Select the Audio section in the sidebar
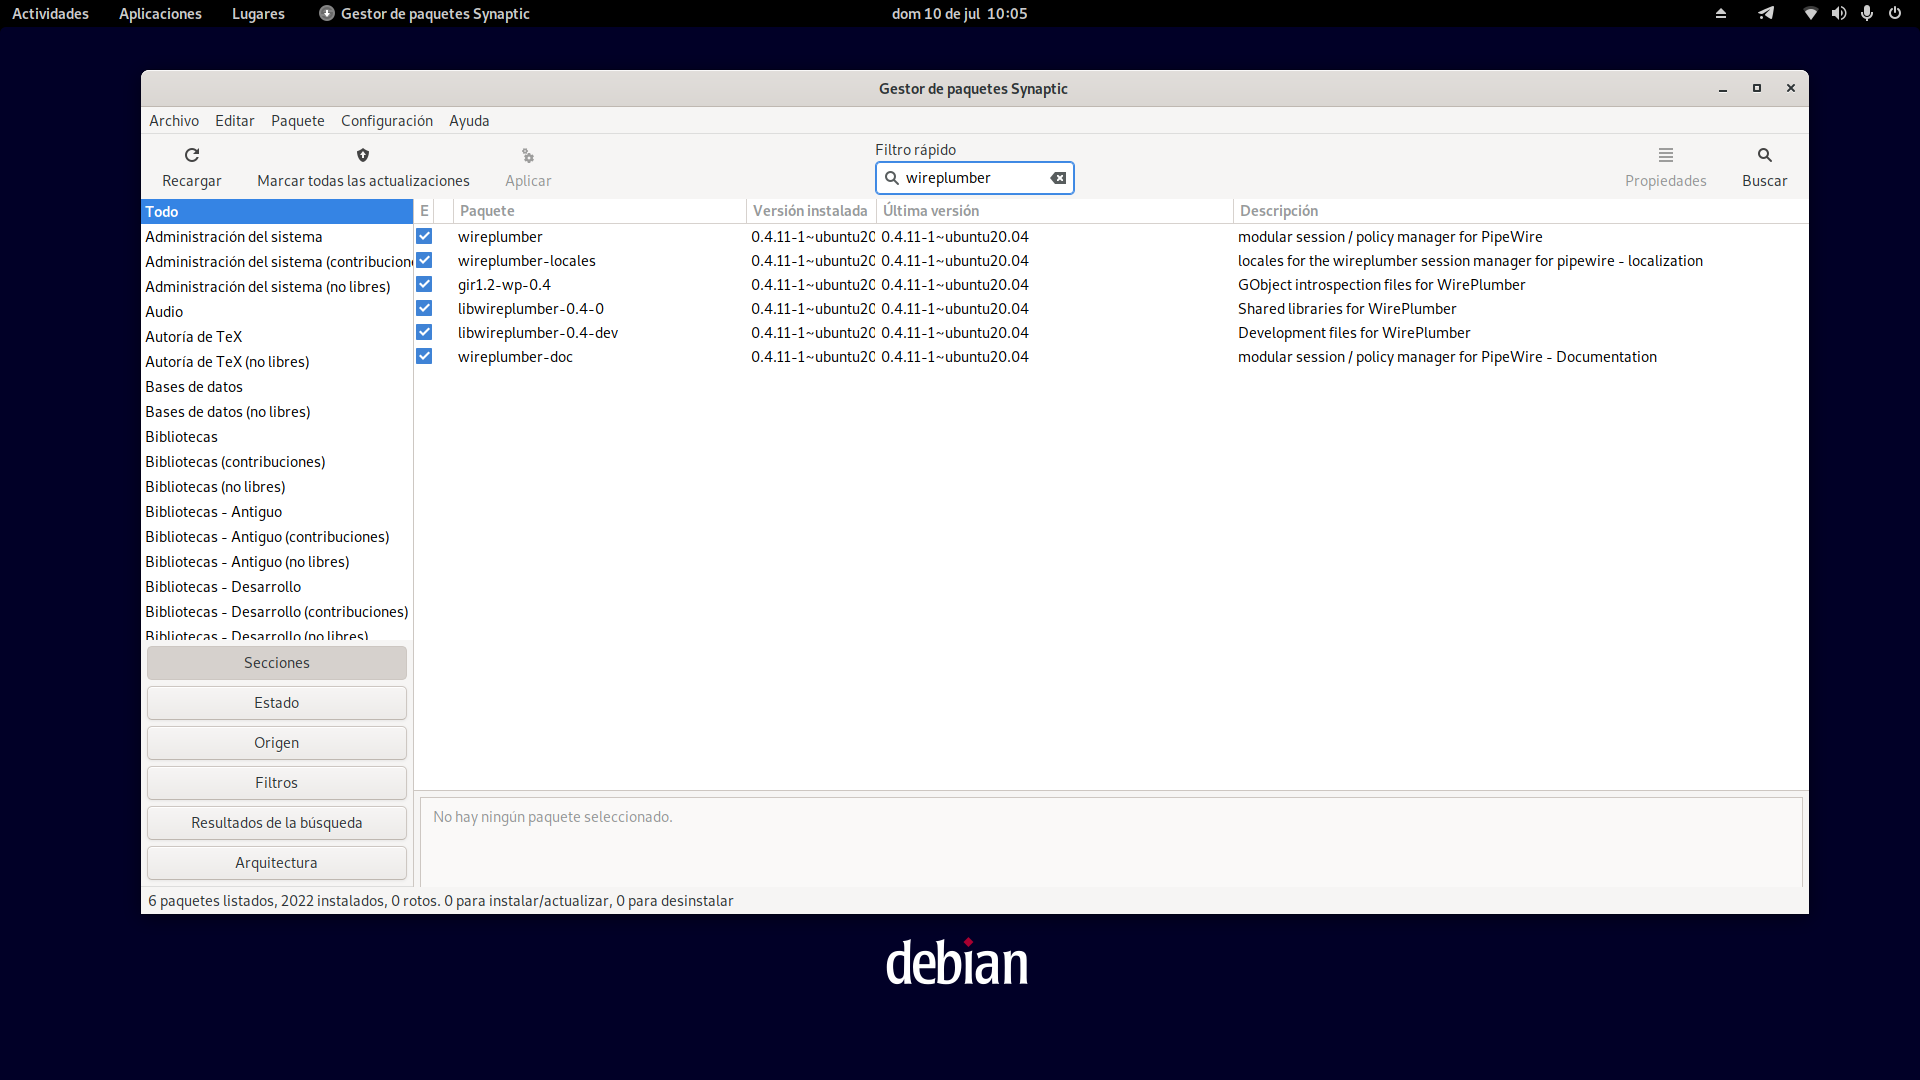1920x1080 pixels. [x=164, y=312]
